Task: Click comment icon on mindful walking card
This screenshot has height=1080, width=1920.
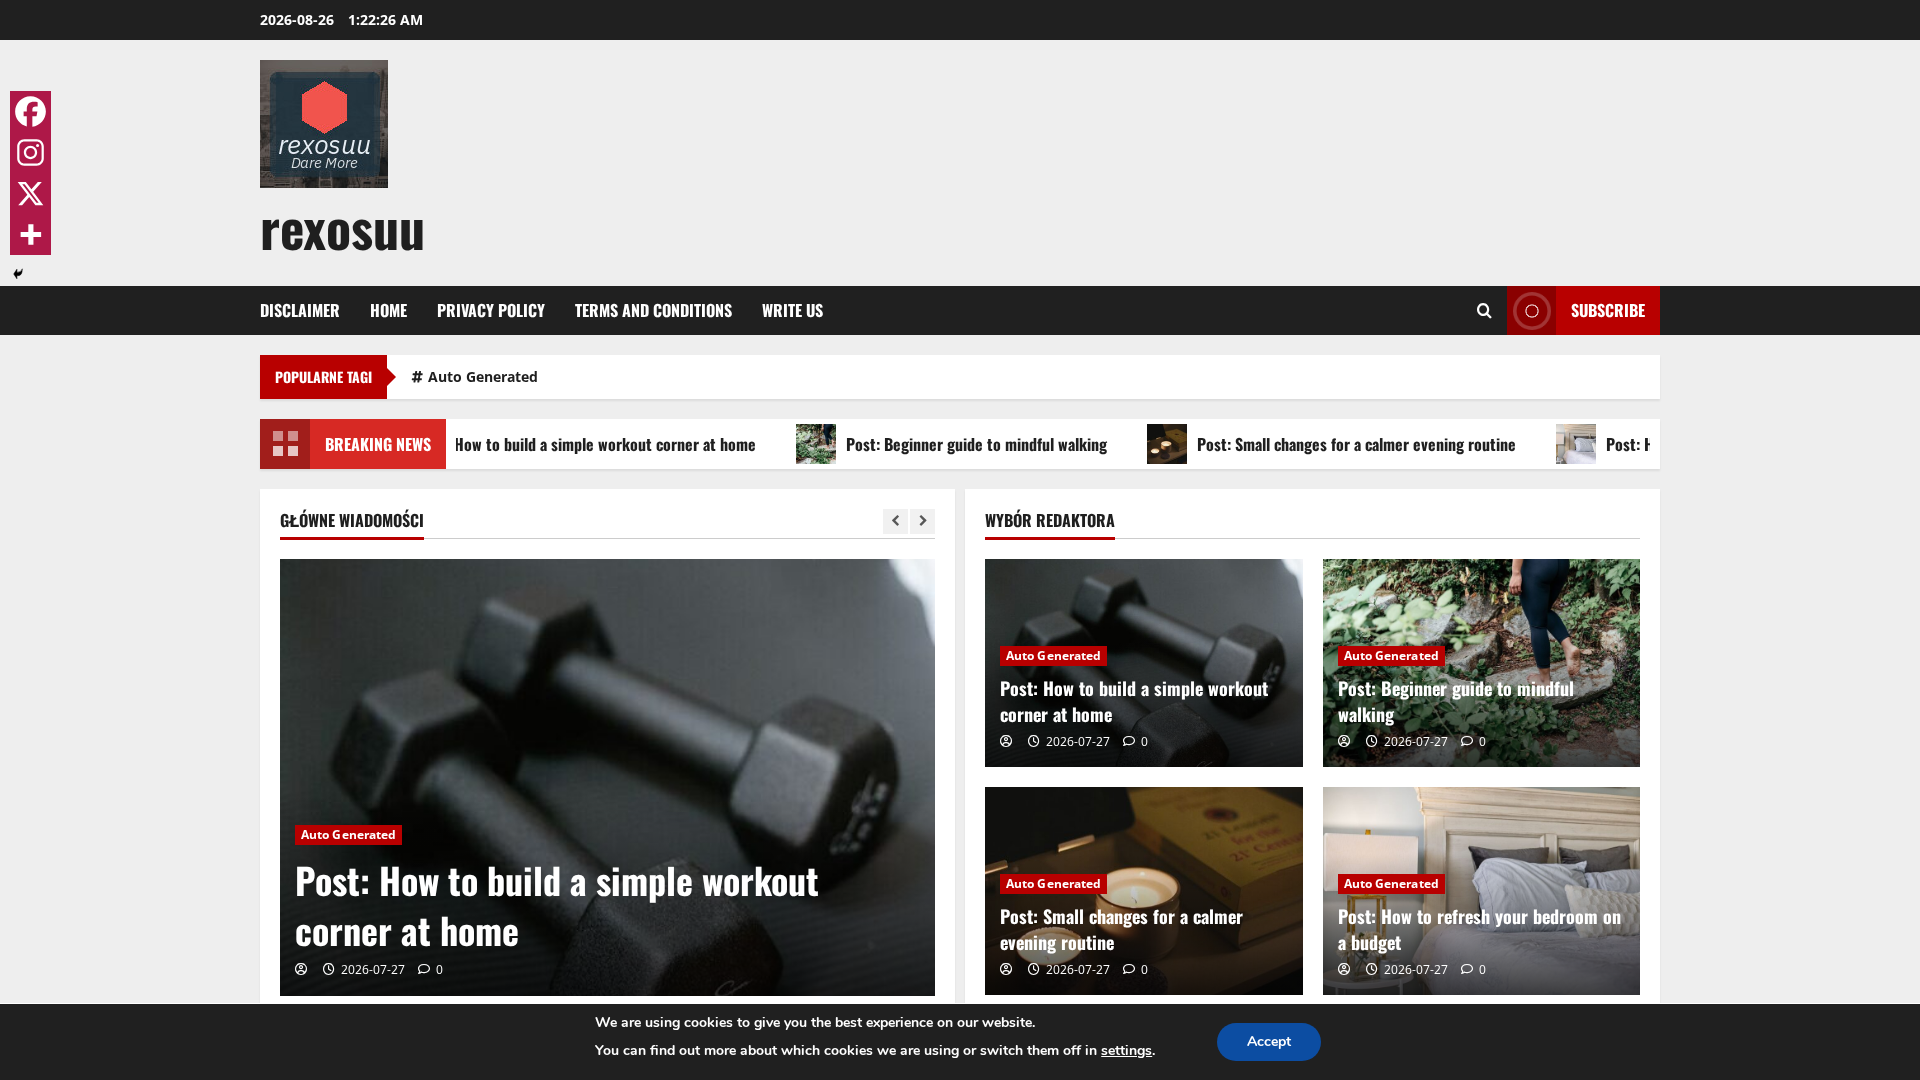Action: click(1467, 741)
